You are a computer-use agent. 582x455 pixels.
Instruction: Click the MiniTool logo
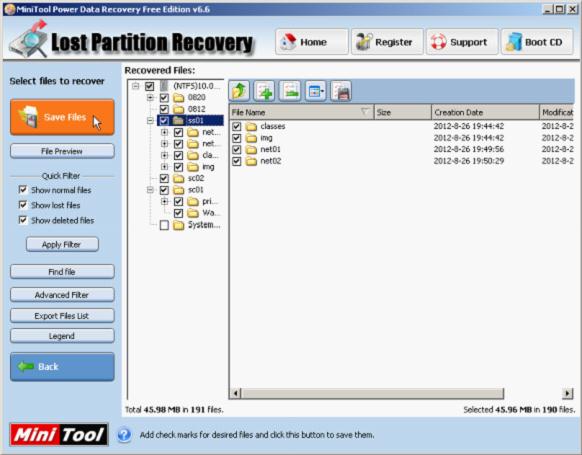pos(59,435)
